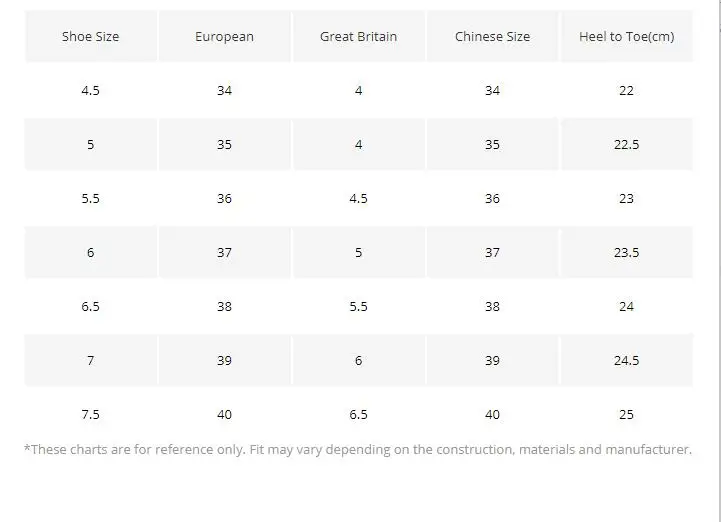Select the Great Britain column header
Screen dimensions: 721x522
pos(359,36)
